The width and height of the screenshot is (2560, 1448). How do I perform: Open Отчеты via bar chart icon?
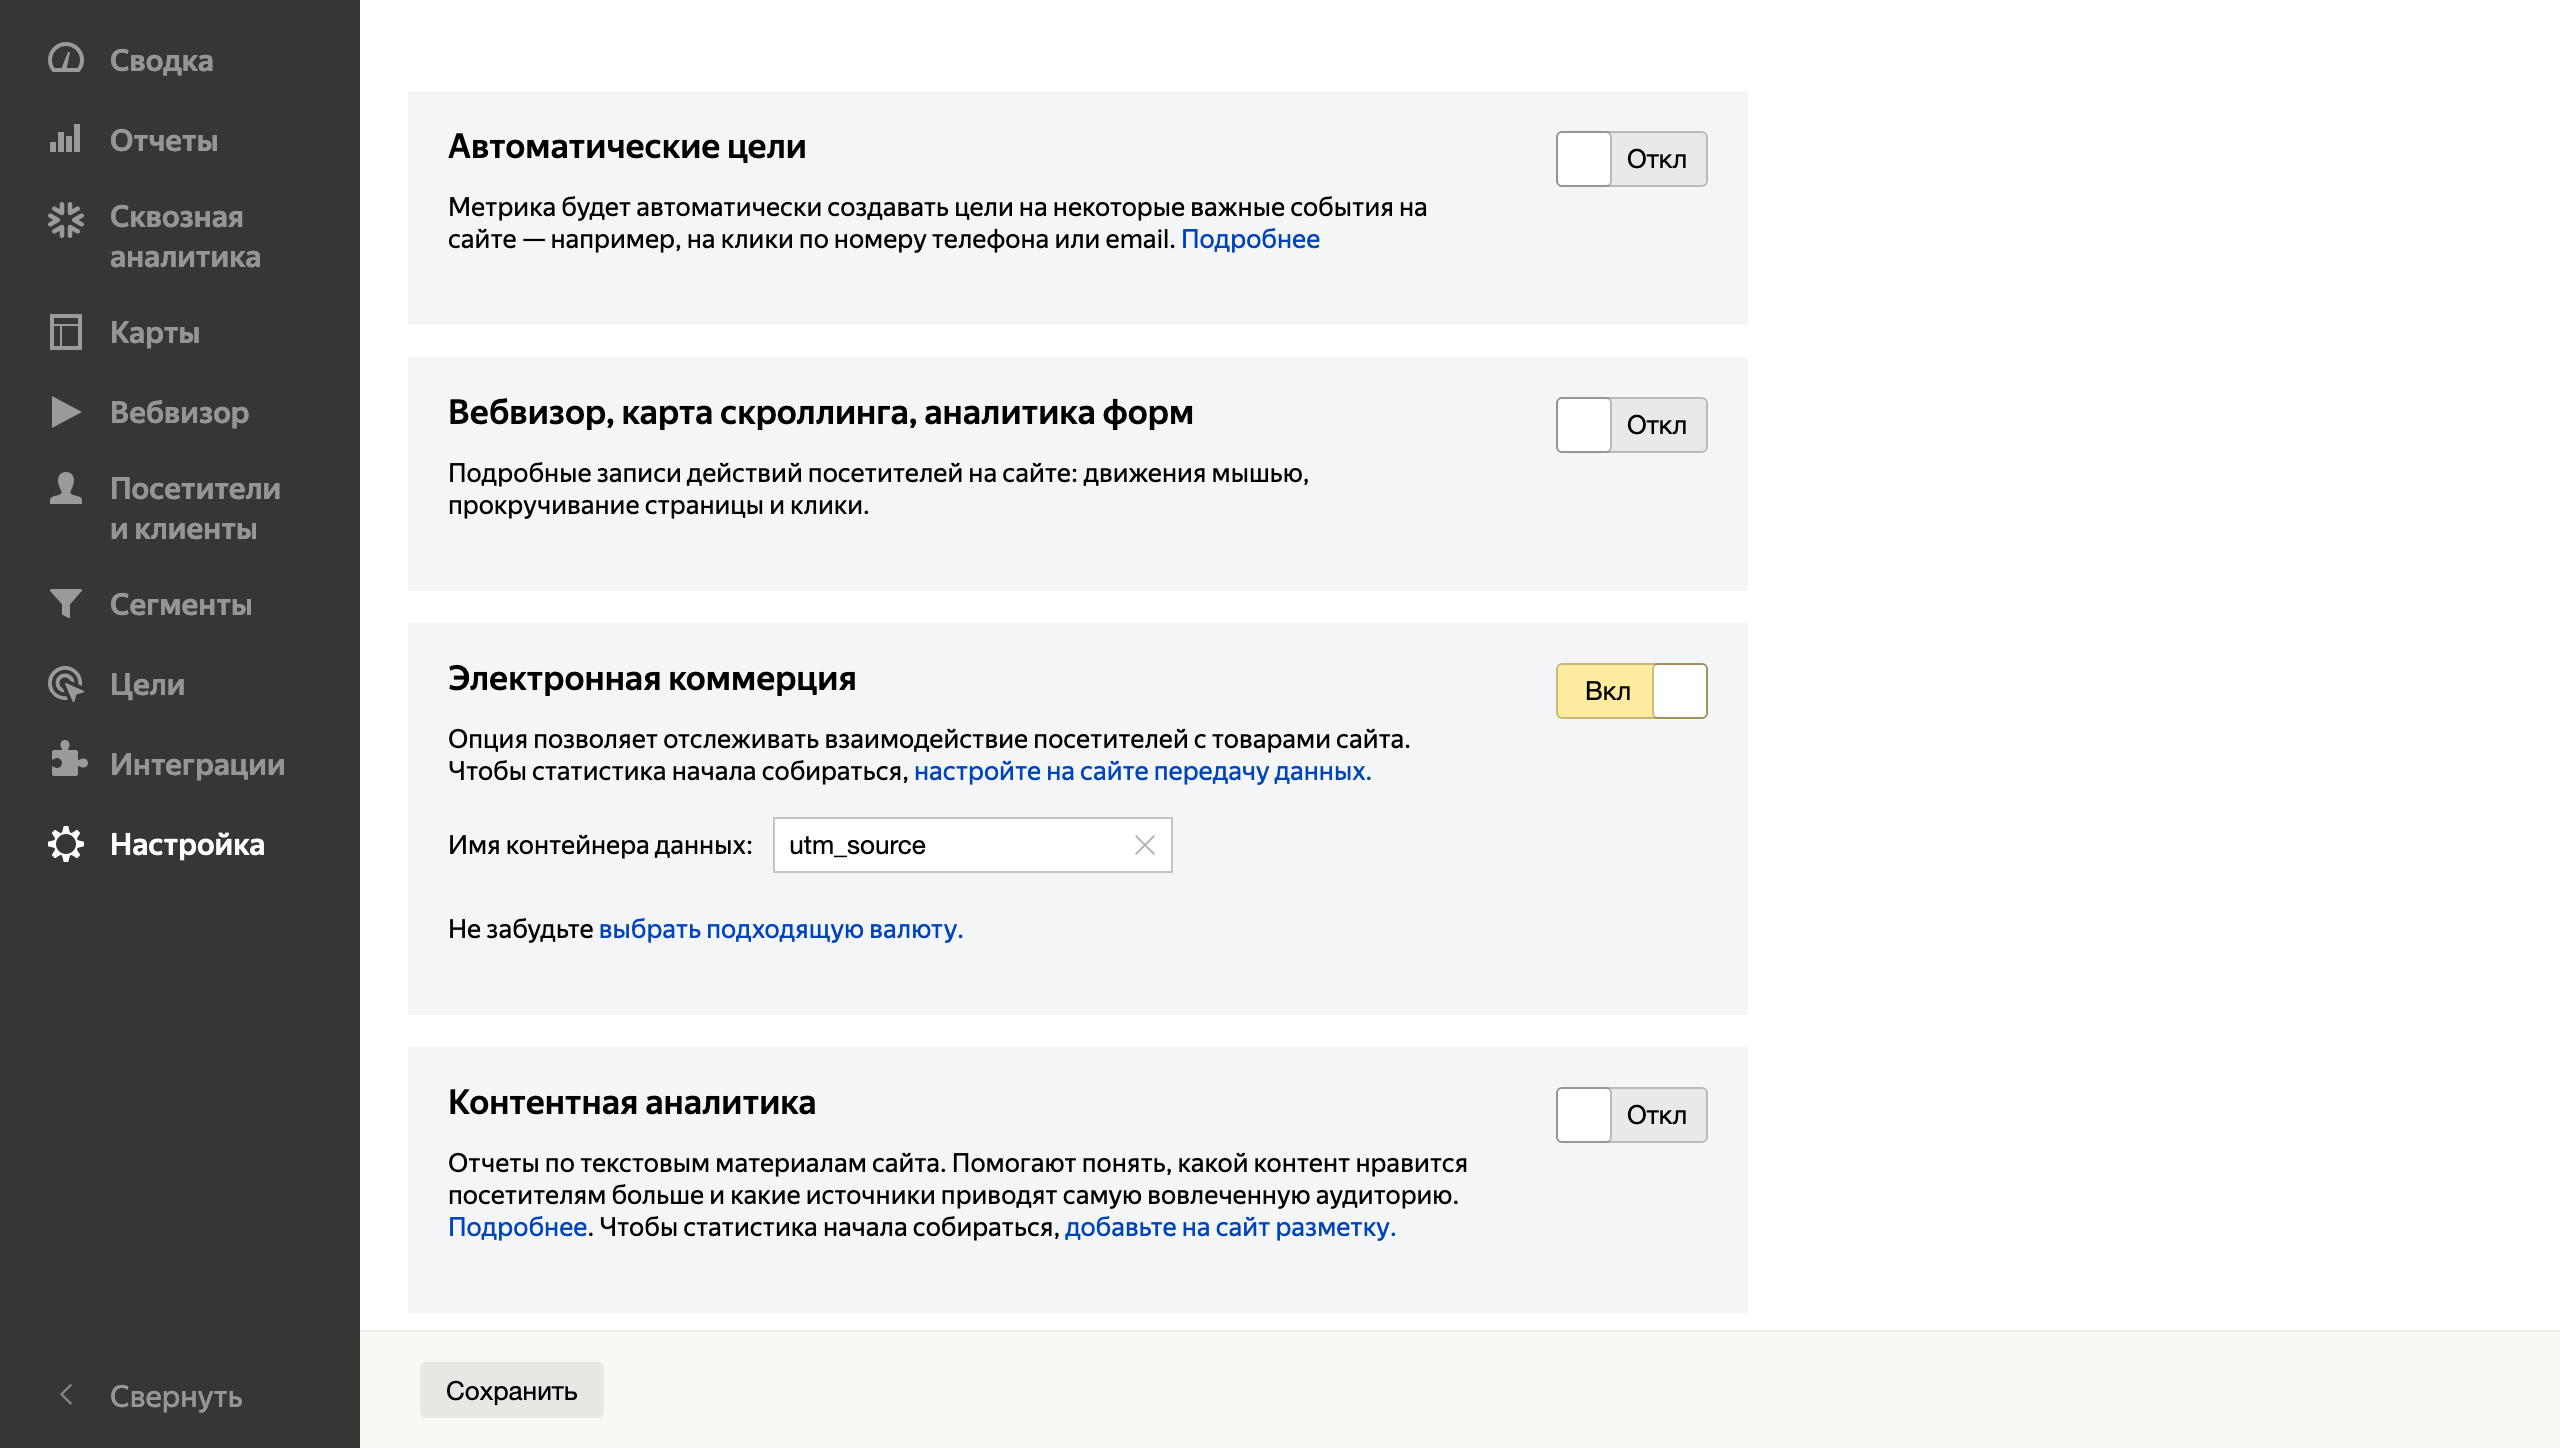click(66, 139)
